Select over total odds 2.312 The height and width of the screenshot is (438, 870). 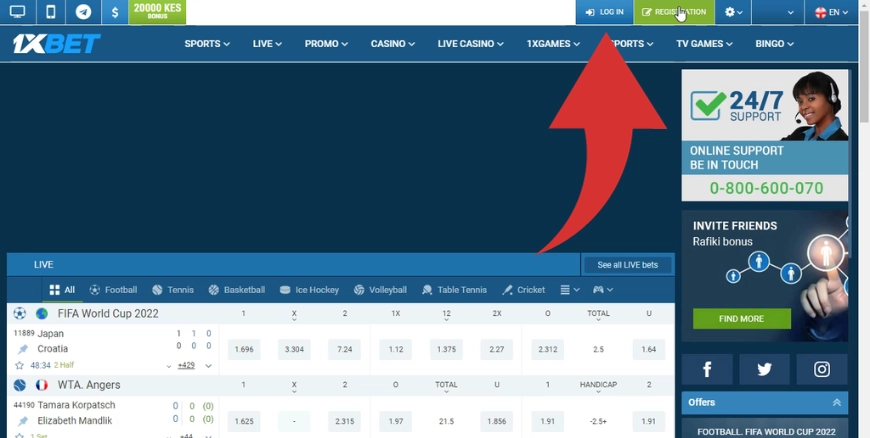point(548,349)
